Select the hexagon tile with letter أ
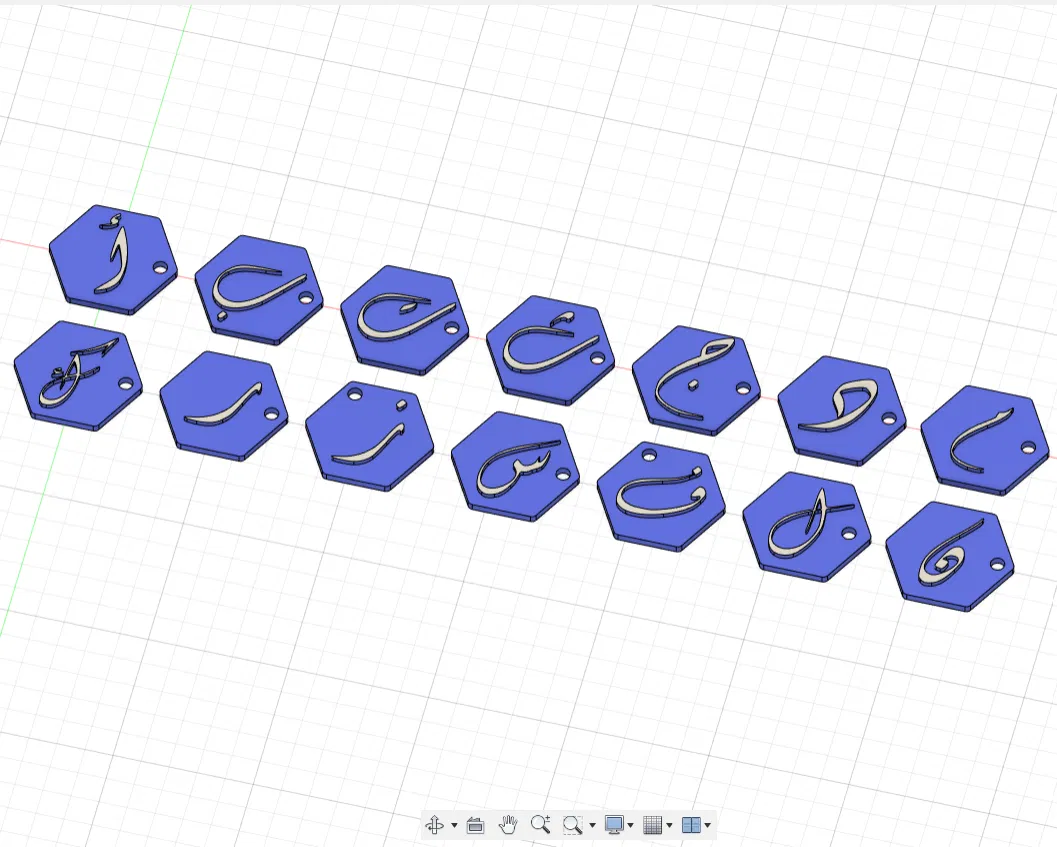 point(114,259)
